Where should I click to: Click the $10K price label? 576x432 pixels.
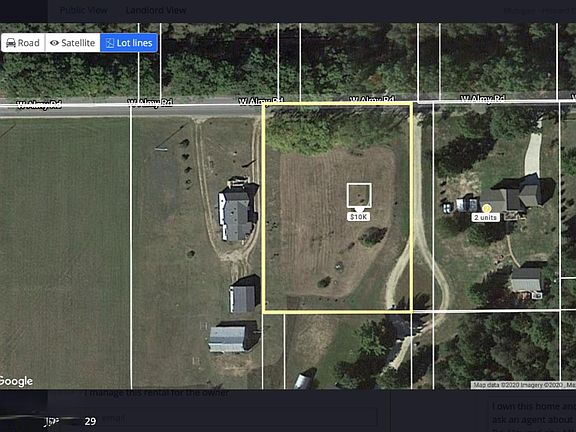359,217
